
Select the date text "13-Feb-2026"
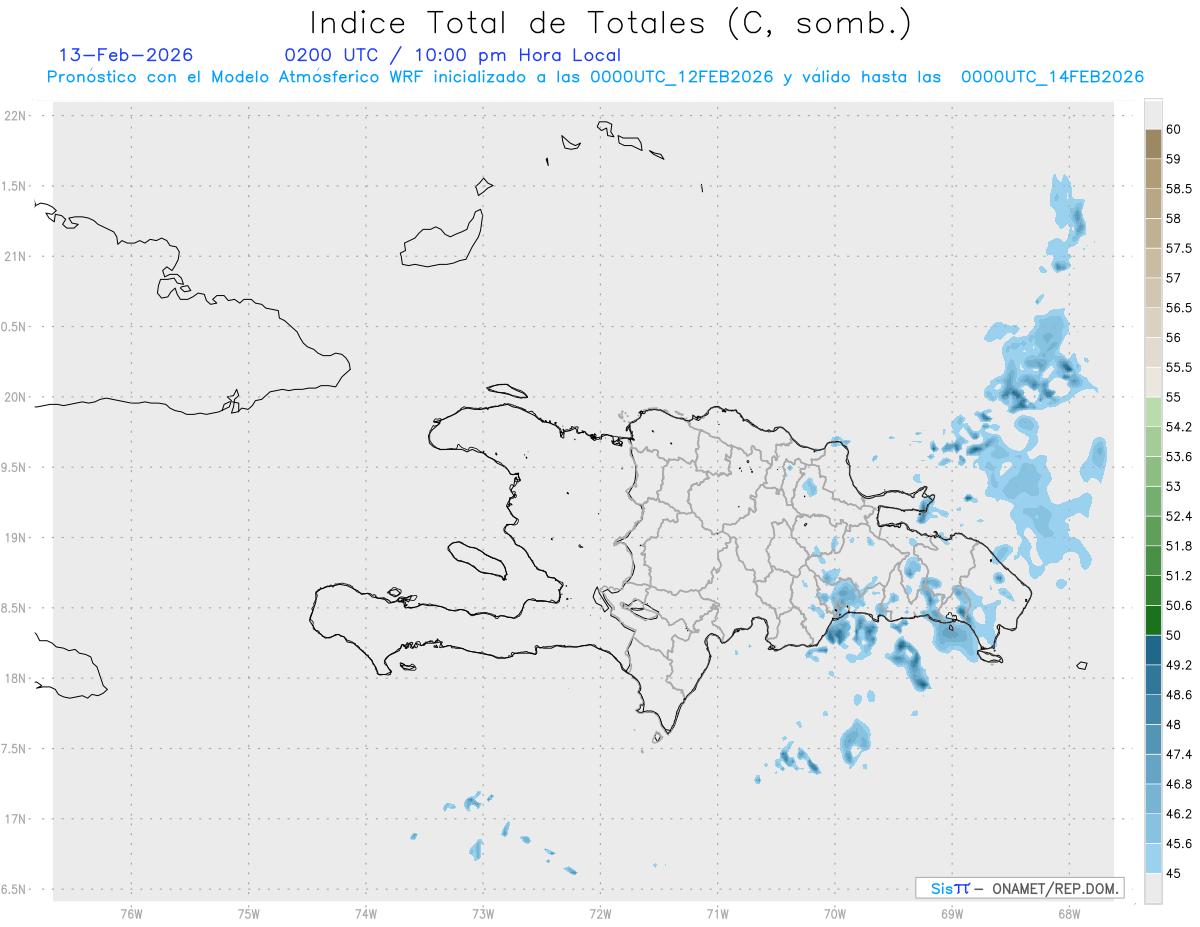[126, 55]
